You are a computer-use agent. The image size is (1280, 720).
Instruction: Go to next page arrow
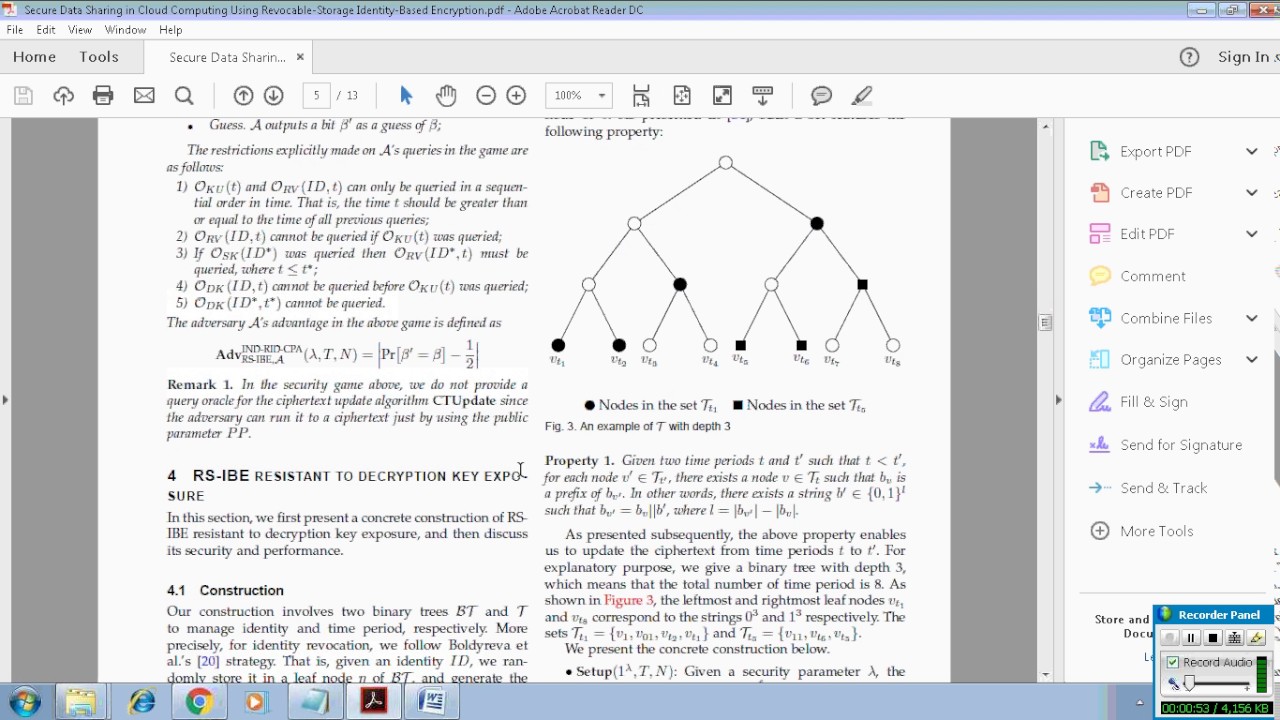(x=274, y=95)
